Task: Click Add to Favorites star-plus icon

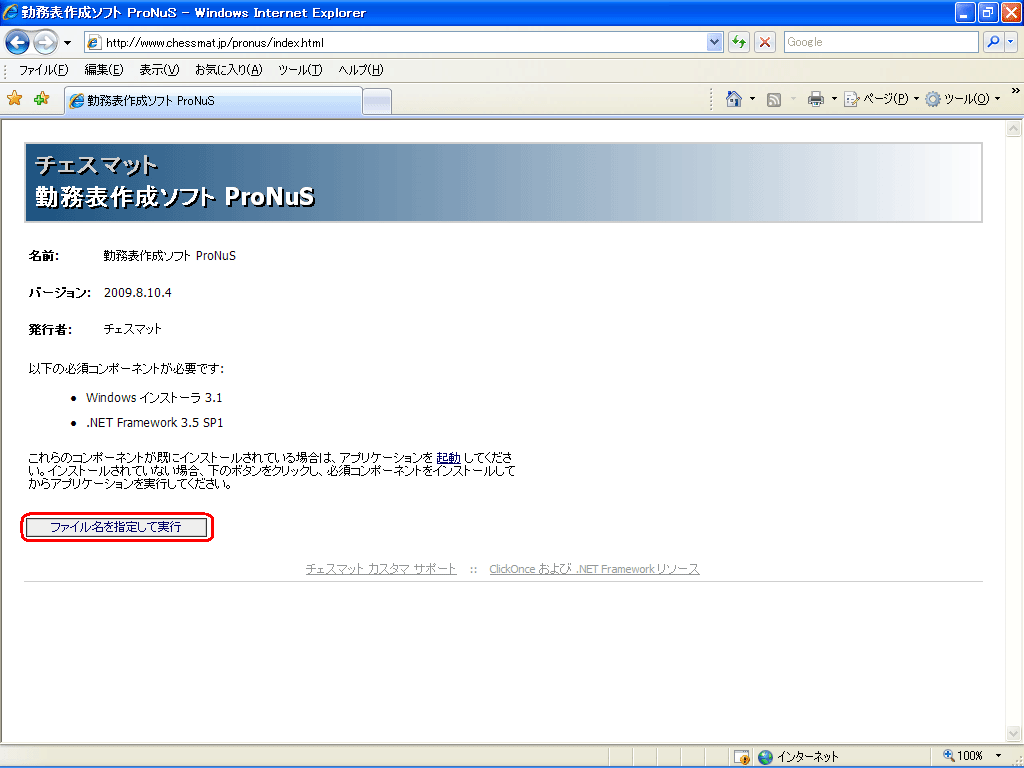Action: click(x=42, y=99)
